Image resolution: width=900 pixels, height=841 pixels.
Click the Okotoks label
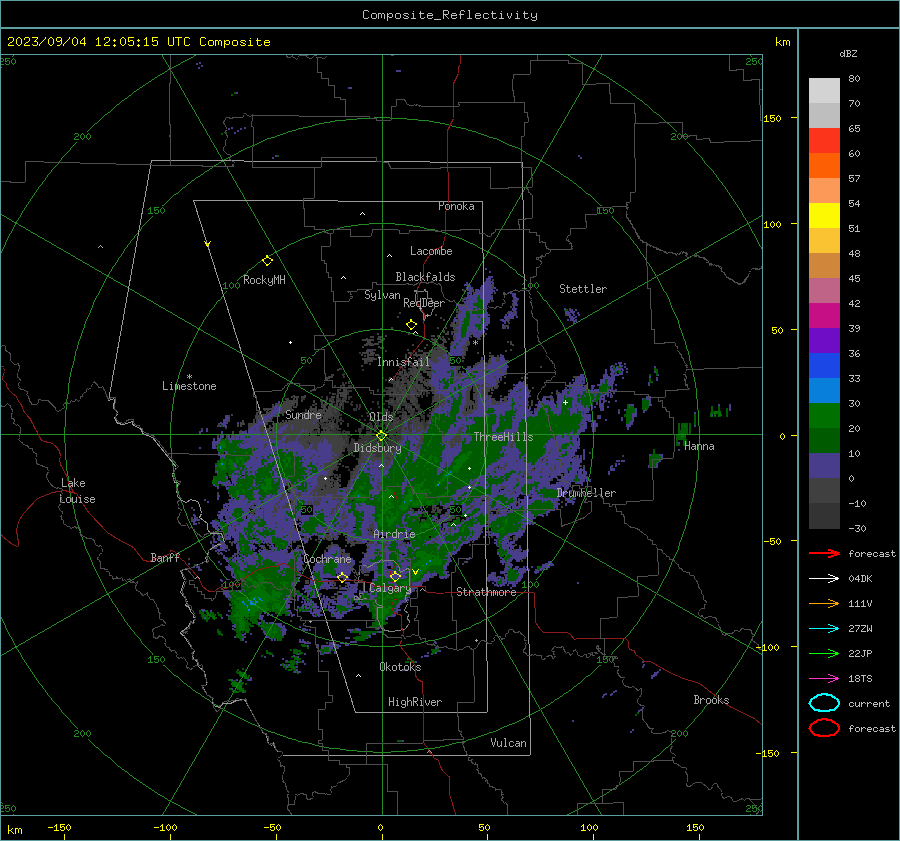(400, 667)
